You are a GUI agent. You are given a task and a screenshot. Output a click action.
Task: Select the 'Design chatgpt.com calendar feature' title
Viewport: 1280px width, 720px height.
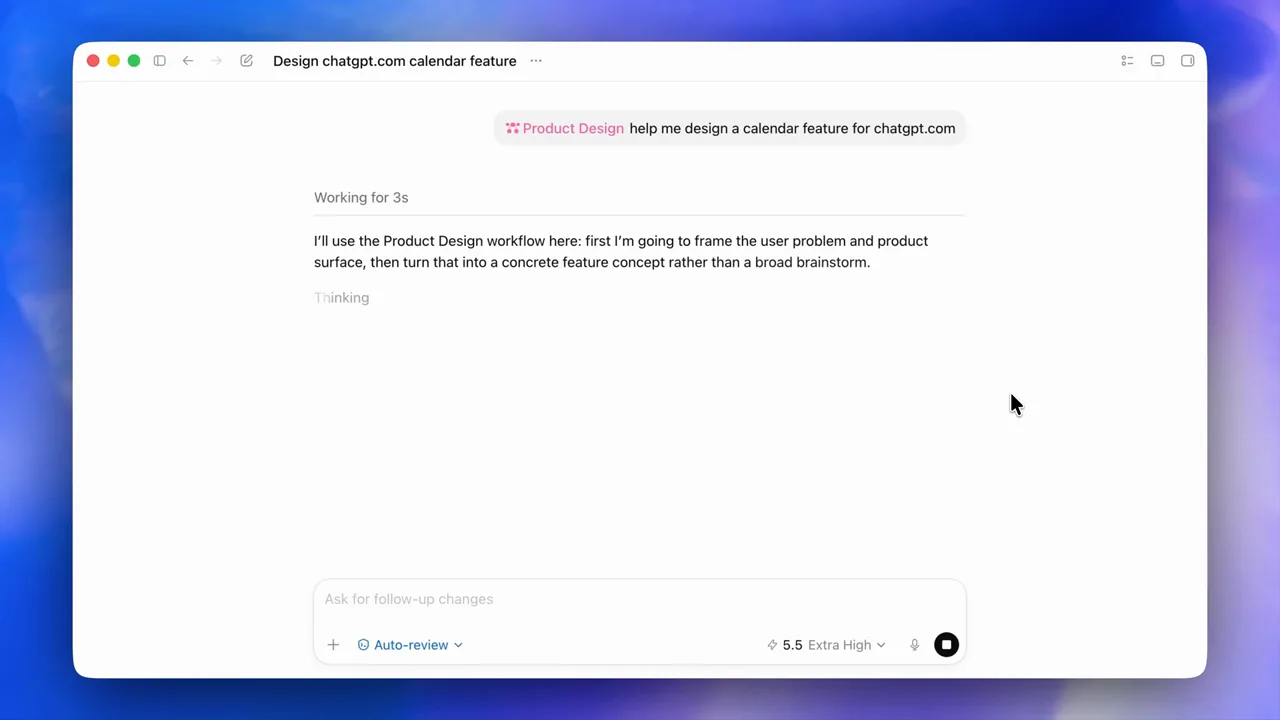tap(395, 61)
